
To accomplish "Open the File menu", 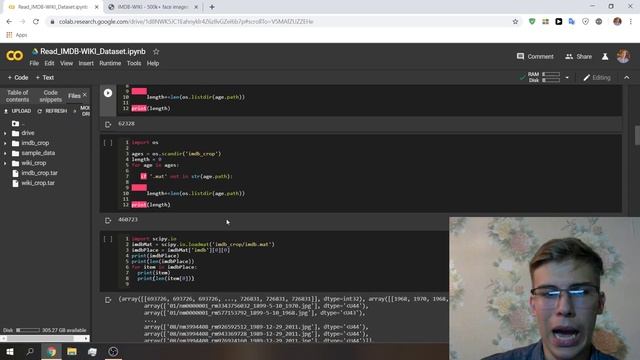I will [34, 63].
